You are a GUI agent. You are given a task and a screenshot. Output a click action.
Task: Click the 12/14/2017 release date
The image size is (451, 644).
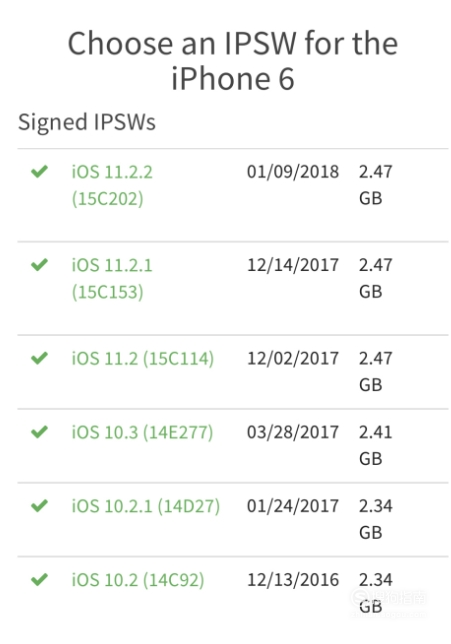(293, 265)
